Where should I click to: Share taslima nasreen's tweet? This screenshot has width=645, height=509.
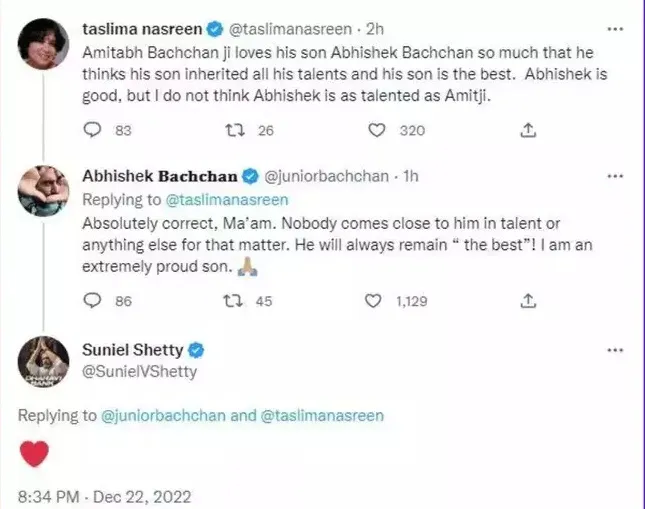click(530, 130)
